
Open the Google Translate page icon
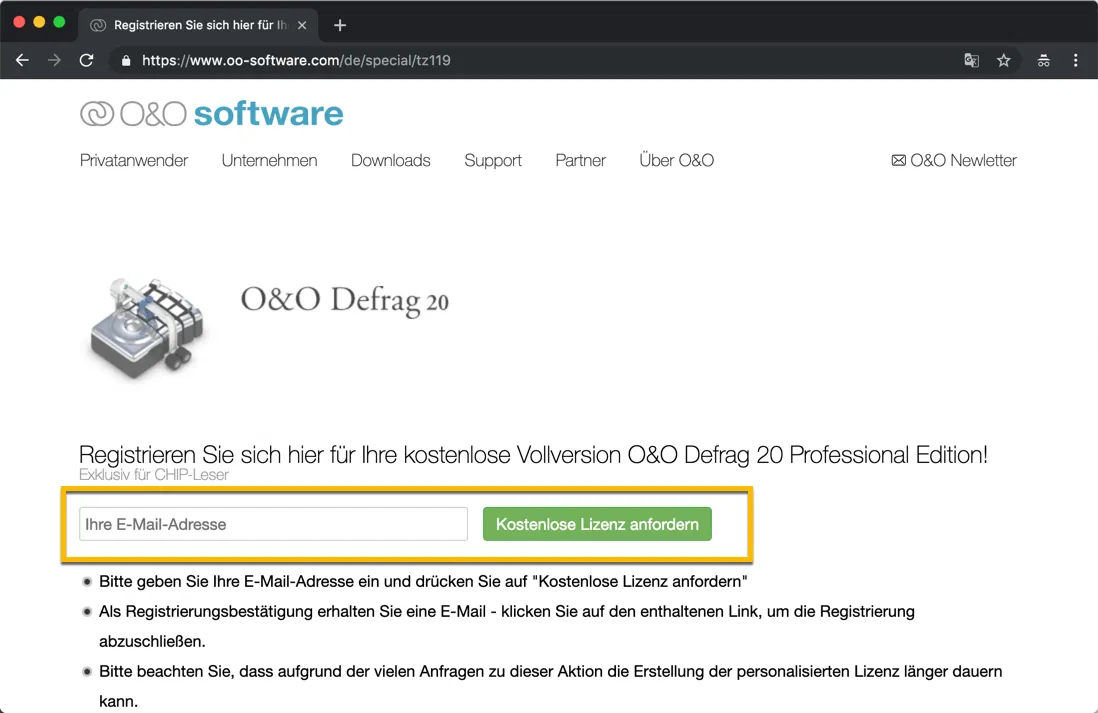(x=971, y=60)
